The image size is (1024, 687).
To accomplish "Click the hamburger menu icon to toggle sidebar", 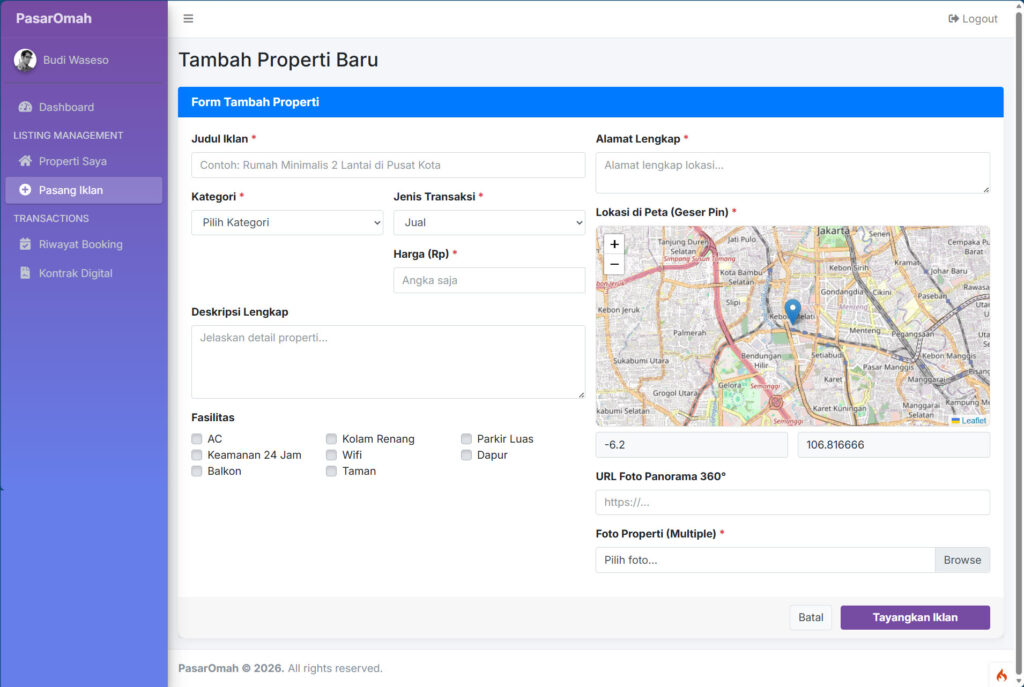I will pos(188,19).
